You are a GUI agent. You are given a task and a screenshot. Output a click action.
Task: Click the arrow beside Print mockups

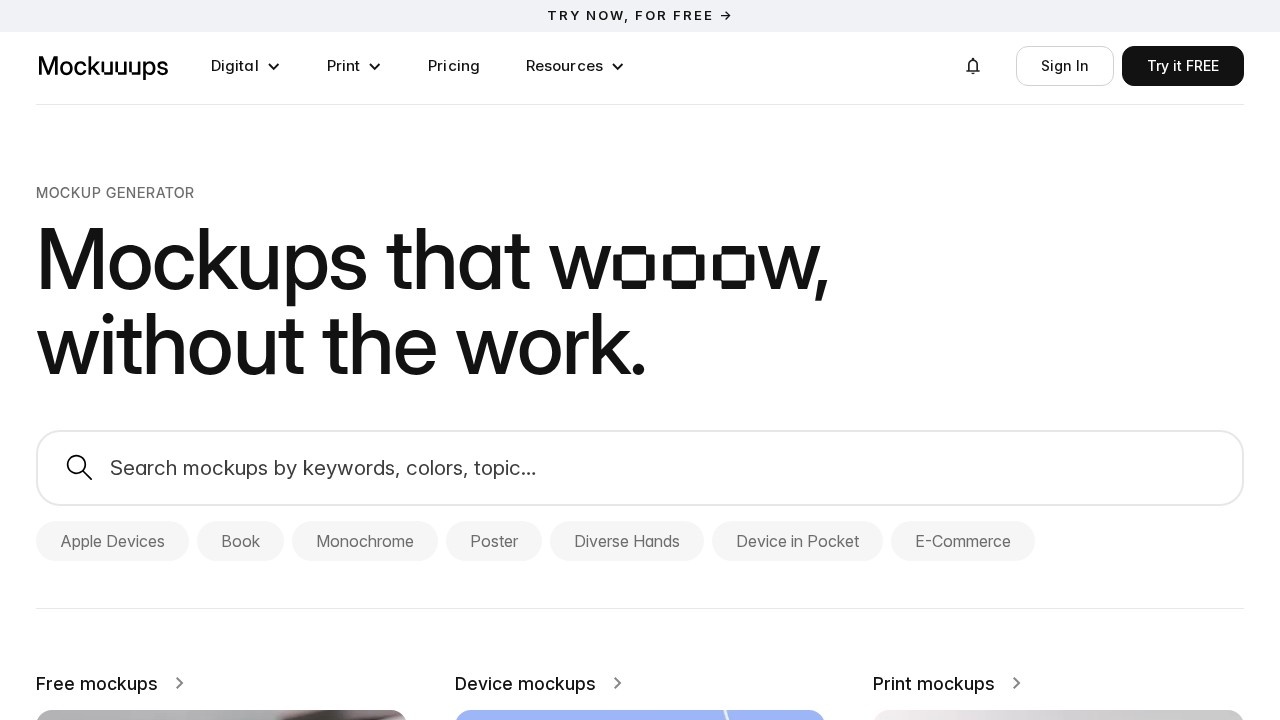(x=1017, y=683)
